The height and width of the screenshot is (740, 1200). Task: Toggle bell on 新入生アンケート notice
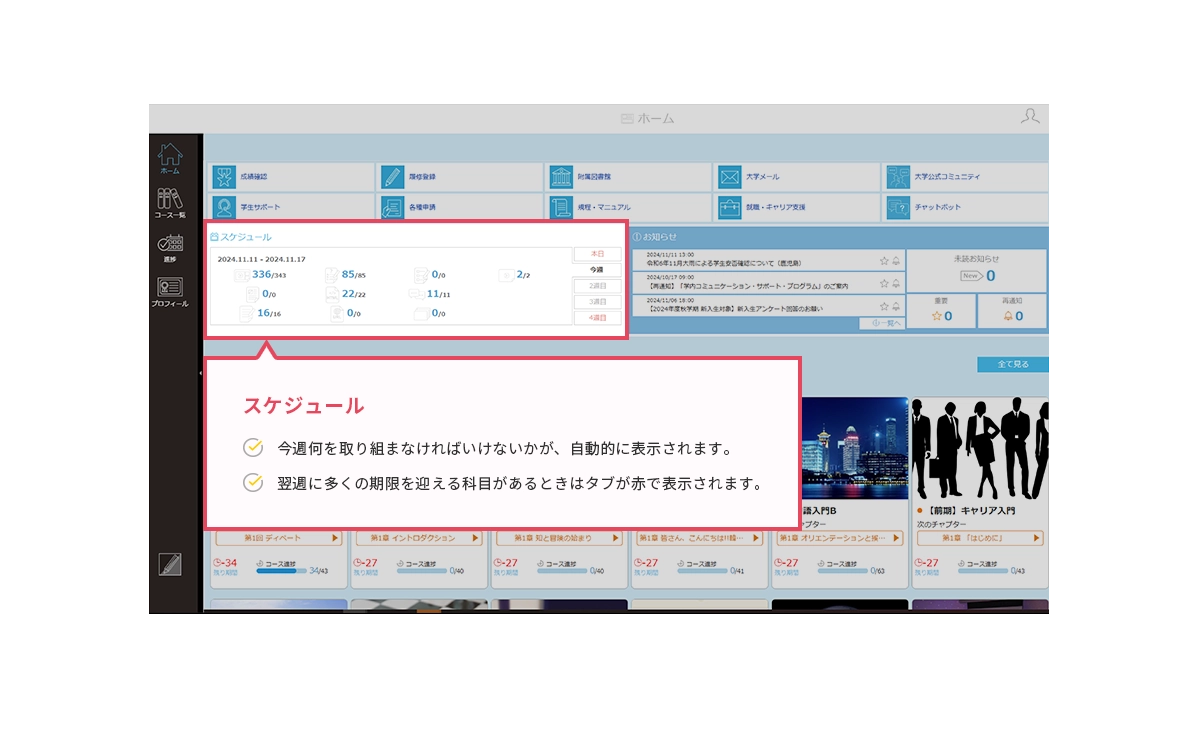[896, 307]
